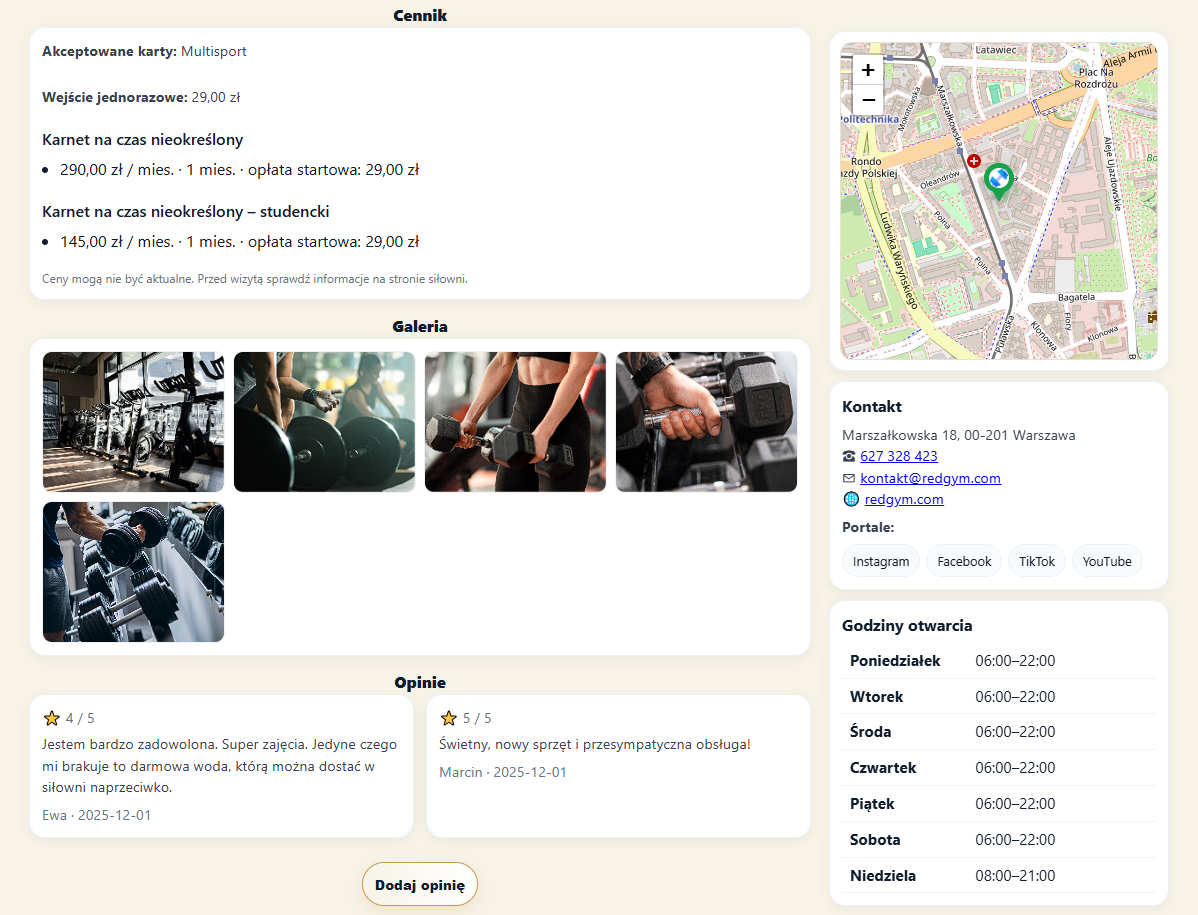Open the TikTok portal
Screen dimensions: 1198x915
point(1037,561)
